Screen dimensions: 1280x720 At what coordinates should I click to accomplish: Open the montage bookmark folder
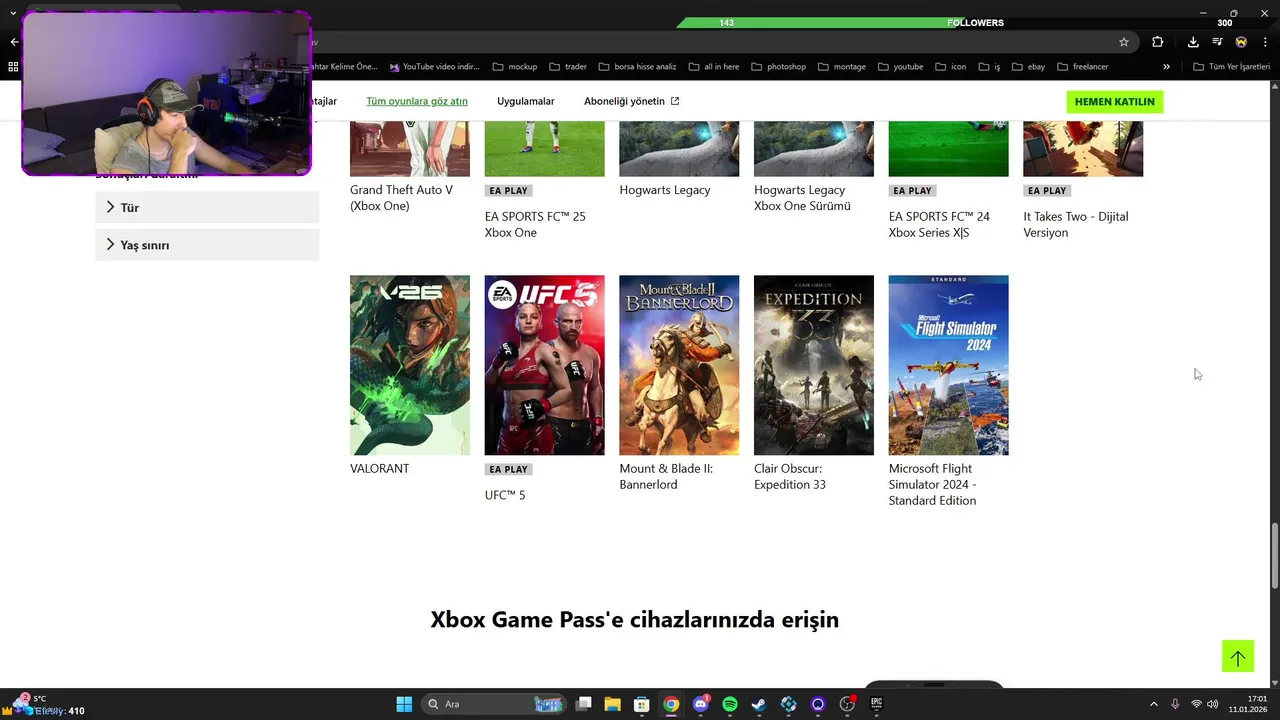click(x=841, y=67)
